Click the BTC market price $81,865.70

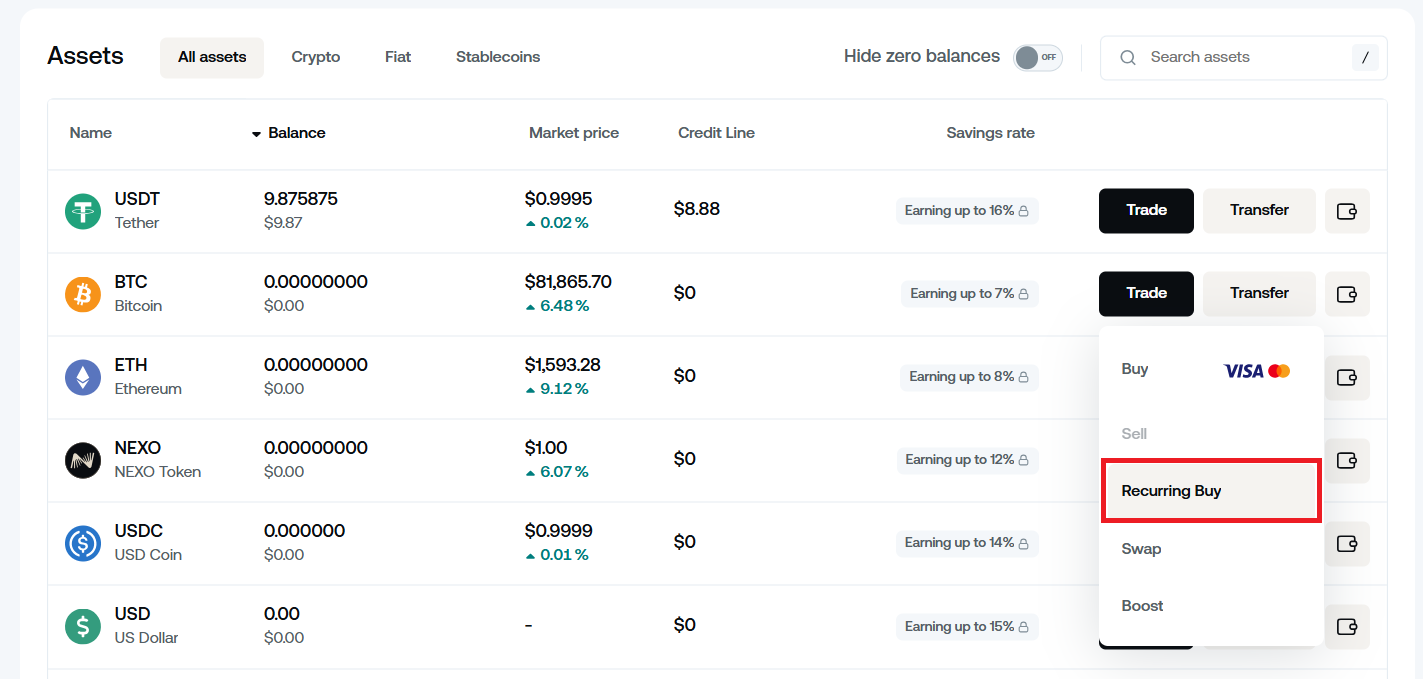568,282
